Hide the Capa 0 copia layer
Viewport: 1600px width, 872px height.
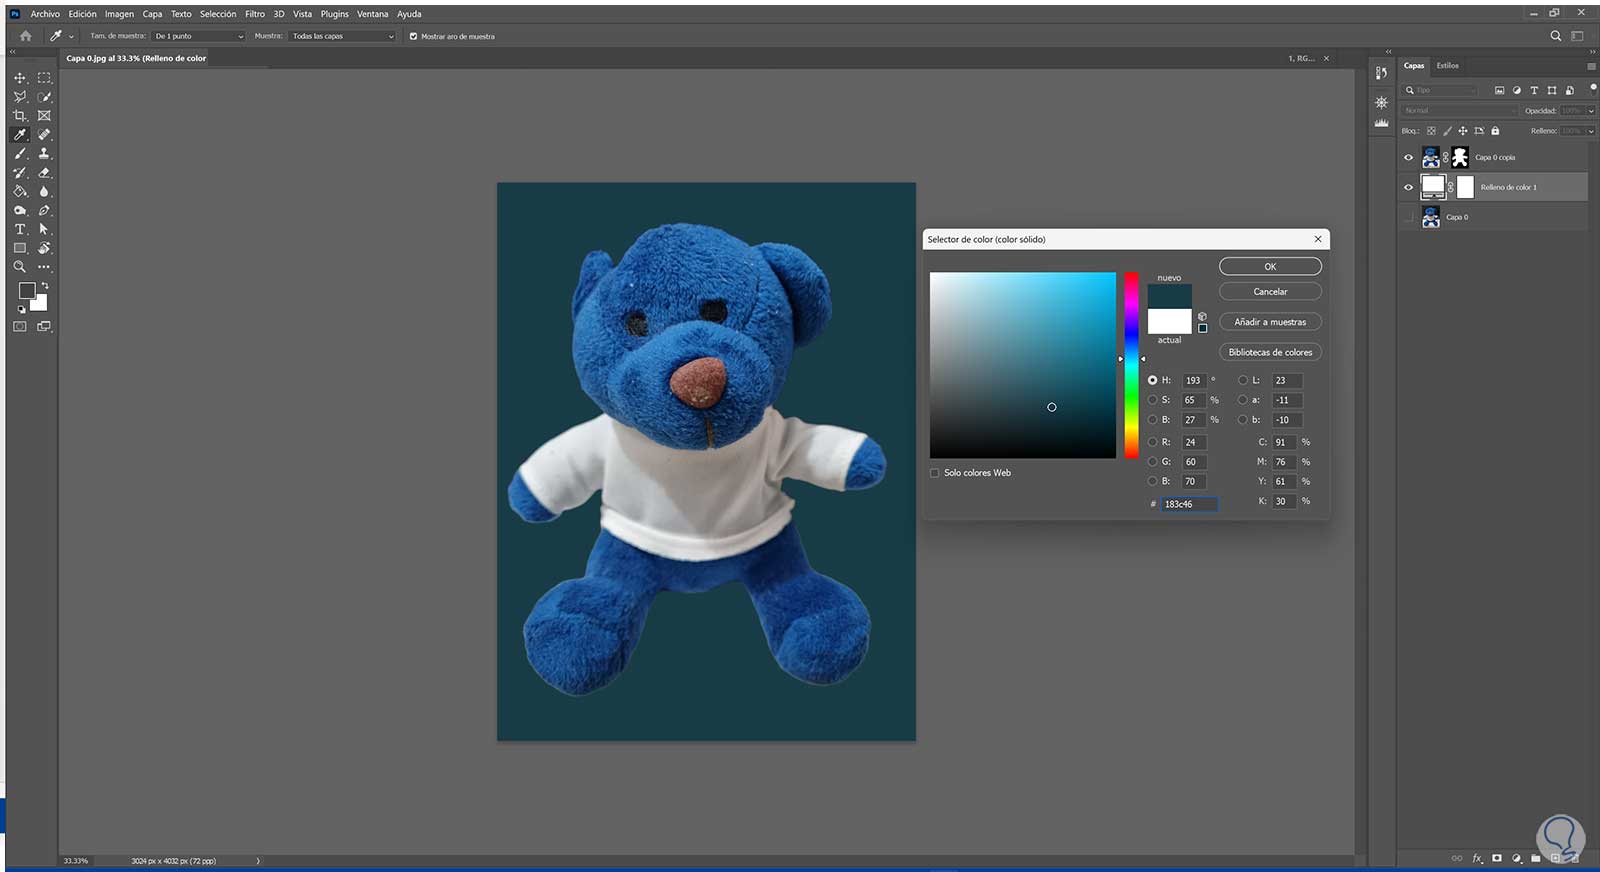1409,157
